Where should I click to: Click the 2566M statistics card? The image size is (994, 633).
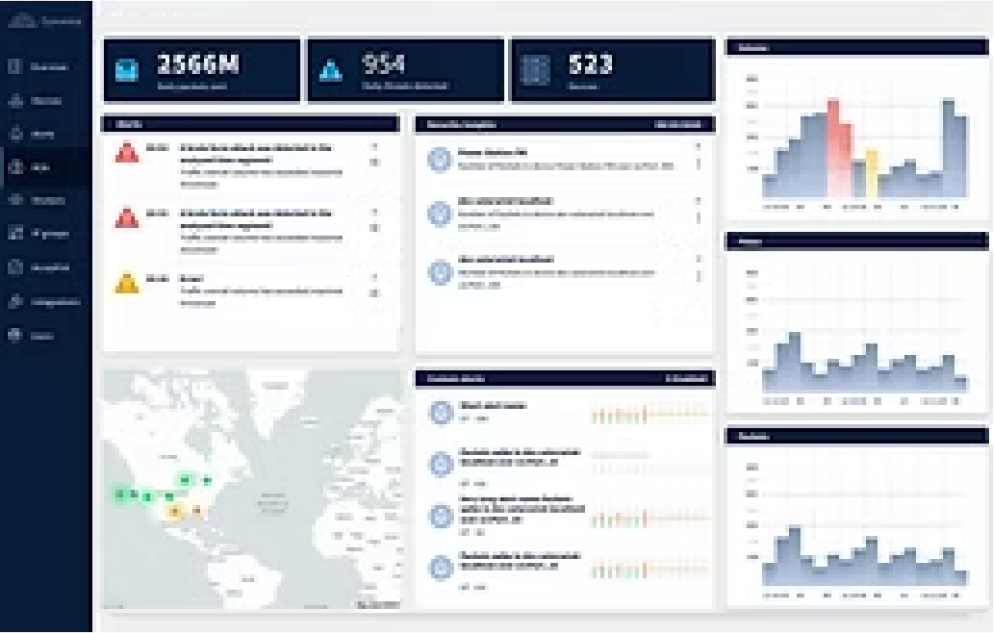click(x=201, y=70)
